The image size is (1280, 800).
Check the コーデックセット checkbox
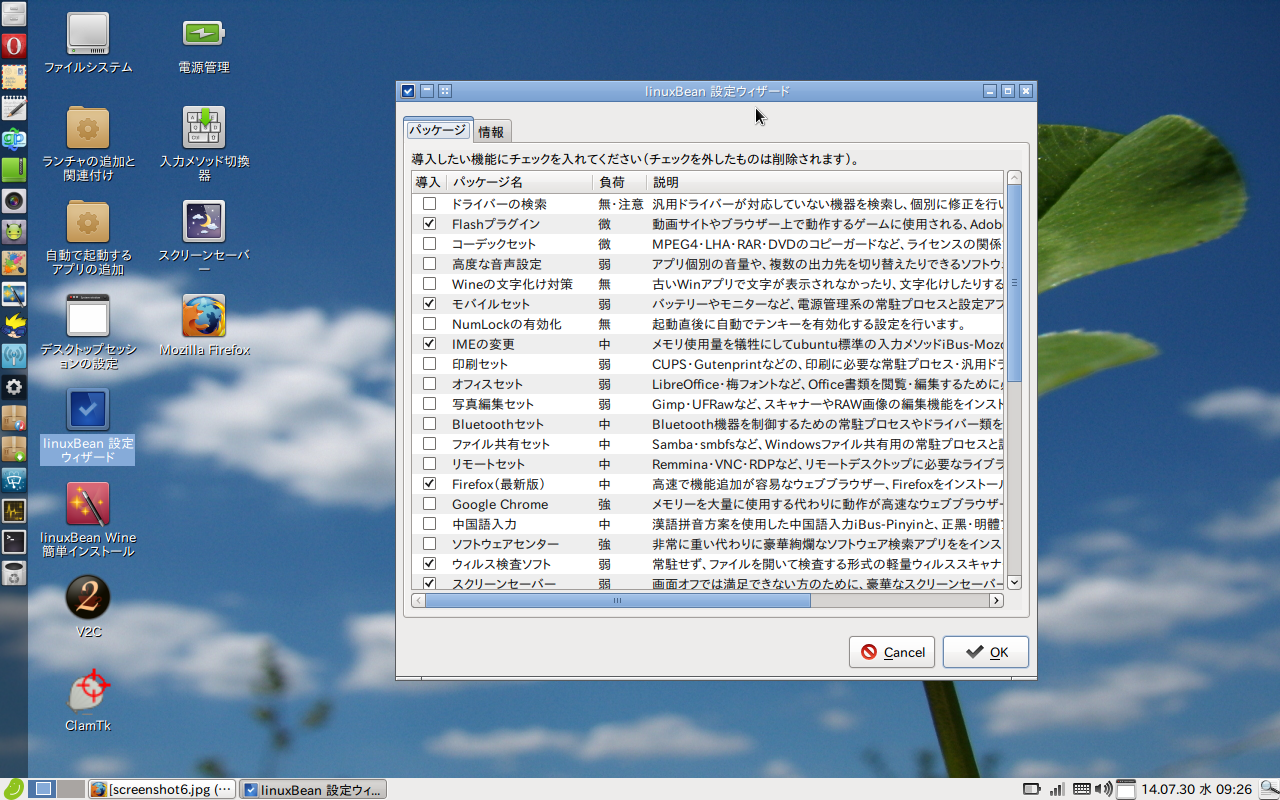tap(429, 244)
